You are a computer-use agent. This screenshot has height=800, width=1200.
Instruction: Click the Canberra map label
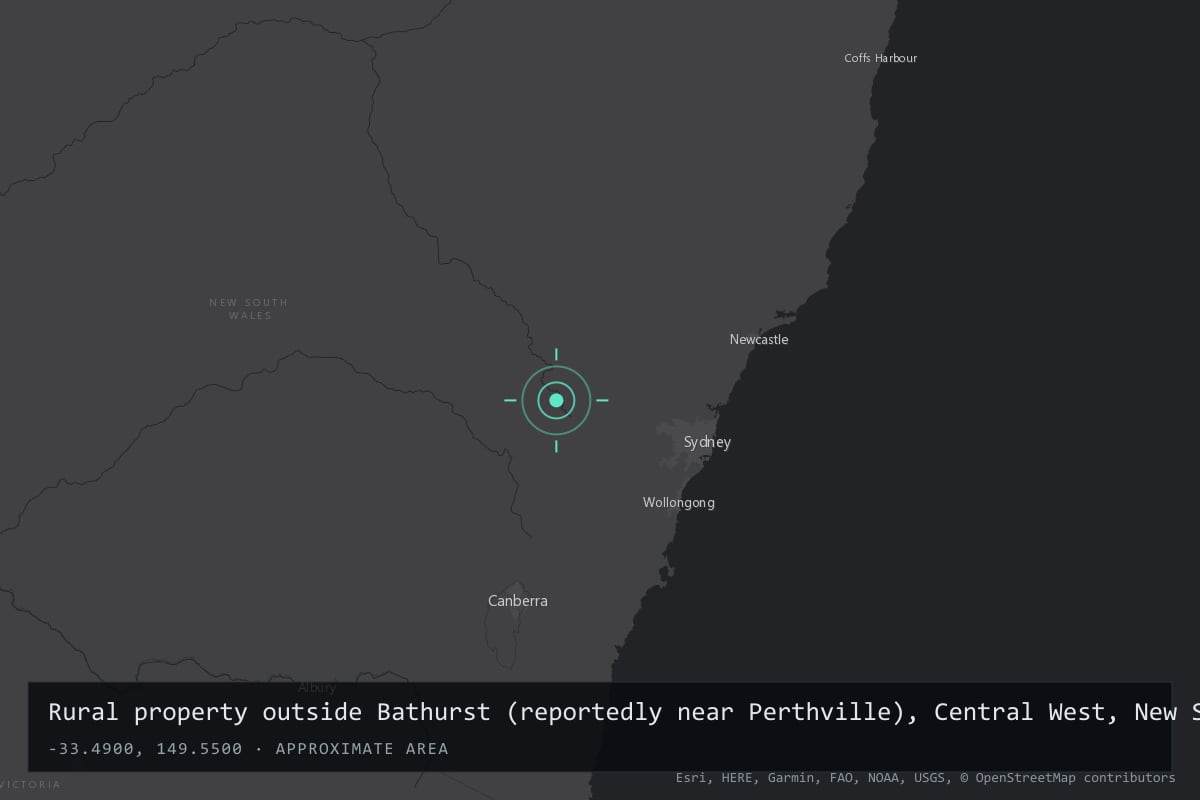click(x=518, y=601)
